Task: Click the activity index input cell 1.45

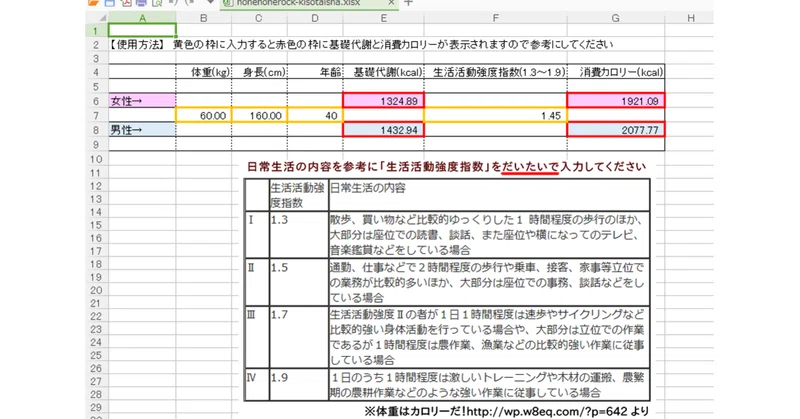Action: pyautogui.click(x=495, y=115)
